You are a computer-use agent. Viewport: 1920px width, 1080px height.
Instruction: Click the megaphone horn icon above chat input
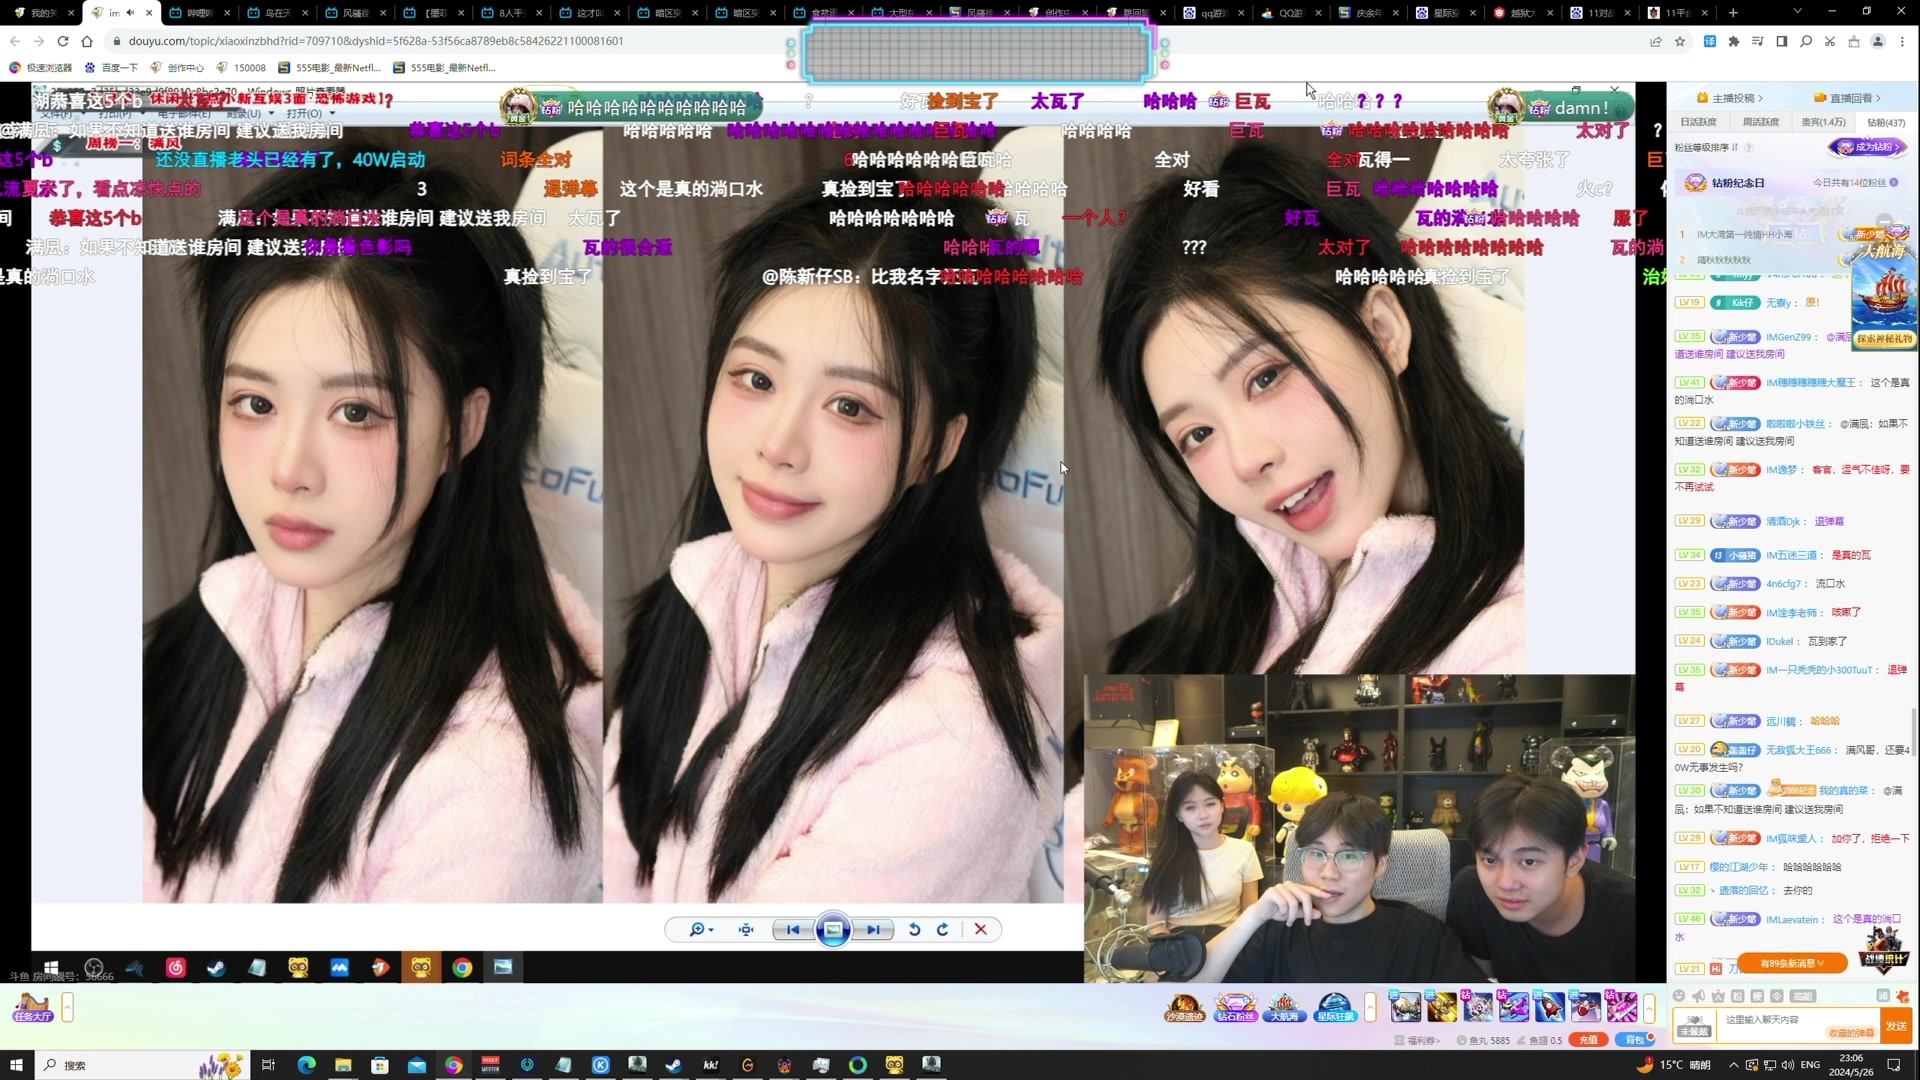1698,996
